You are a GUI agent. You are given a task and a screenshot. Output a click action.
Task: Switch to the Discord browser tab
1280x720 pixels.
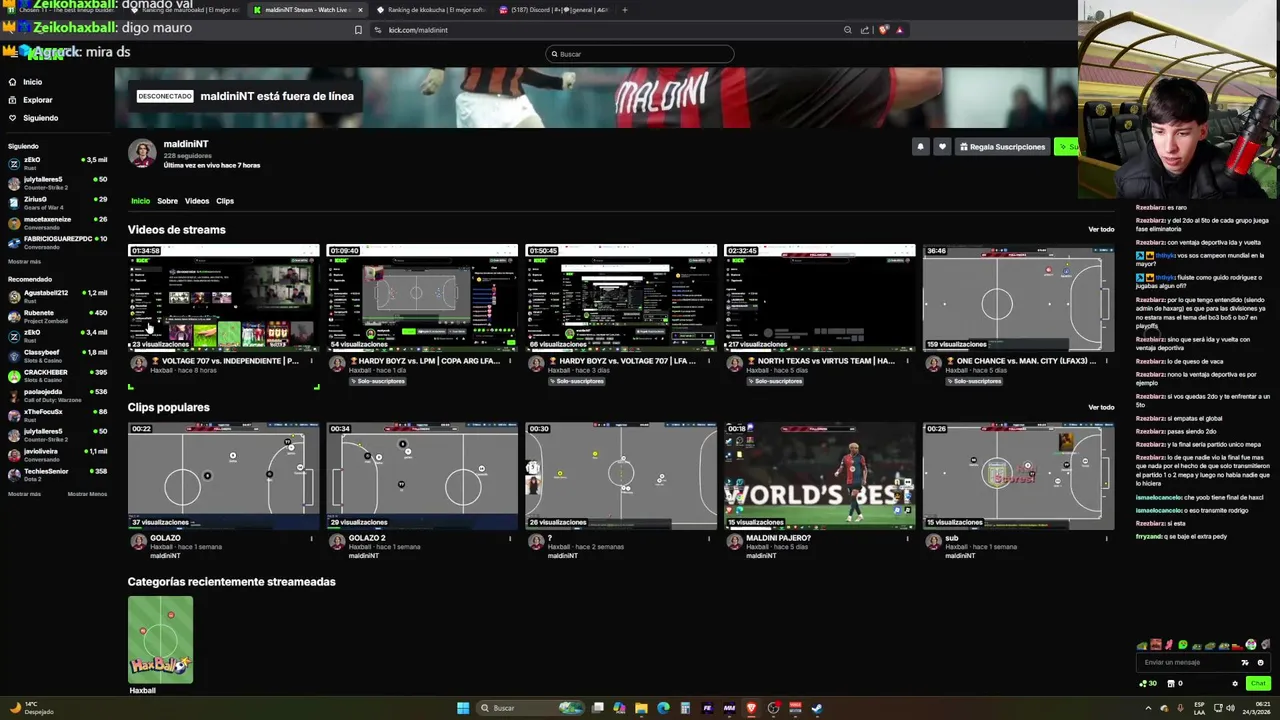555,10
